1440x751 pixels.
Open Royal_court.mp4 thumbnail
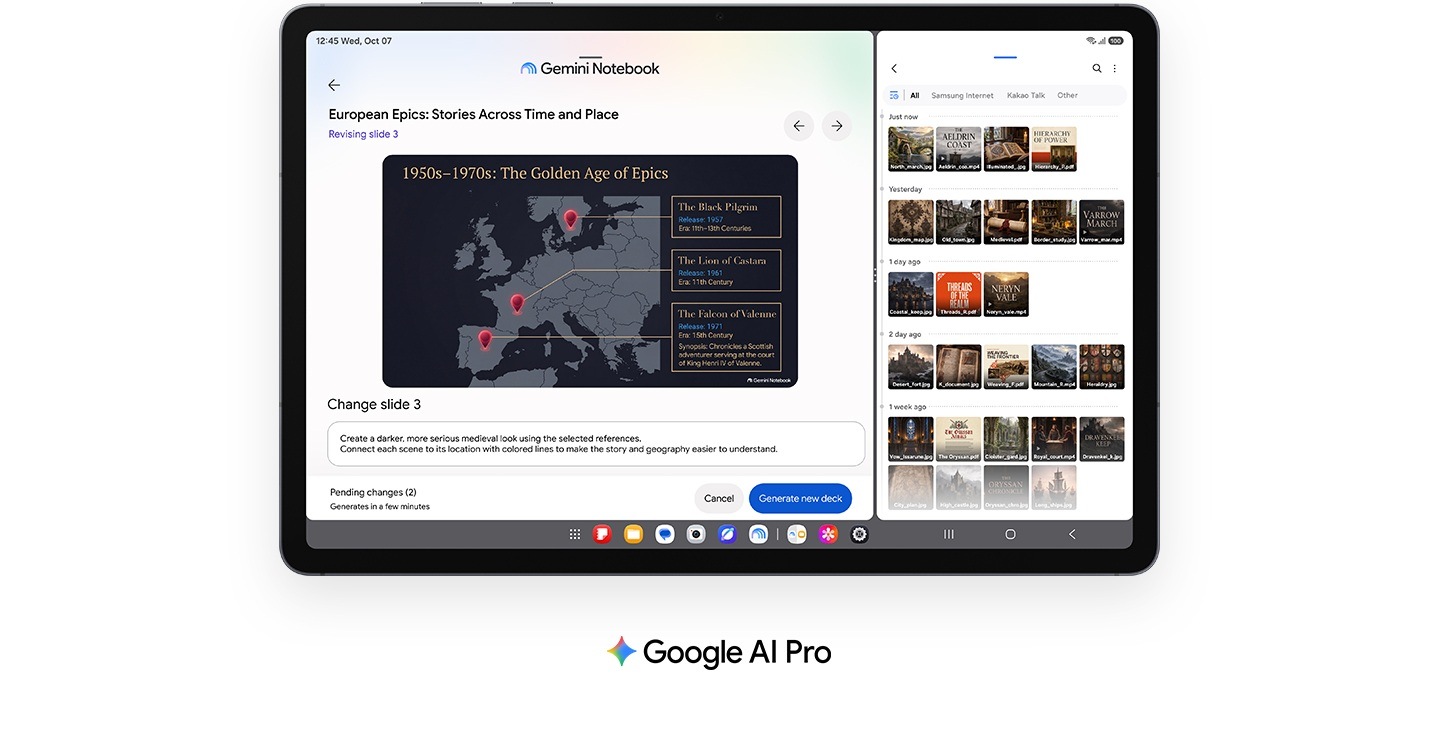pos(1054,440)
